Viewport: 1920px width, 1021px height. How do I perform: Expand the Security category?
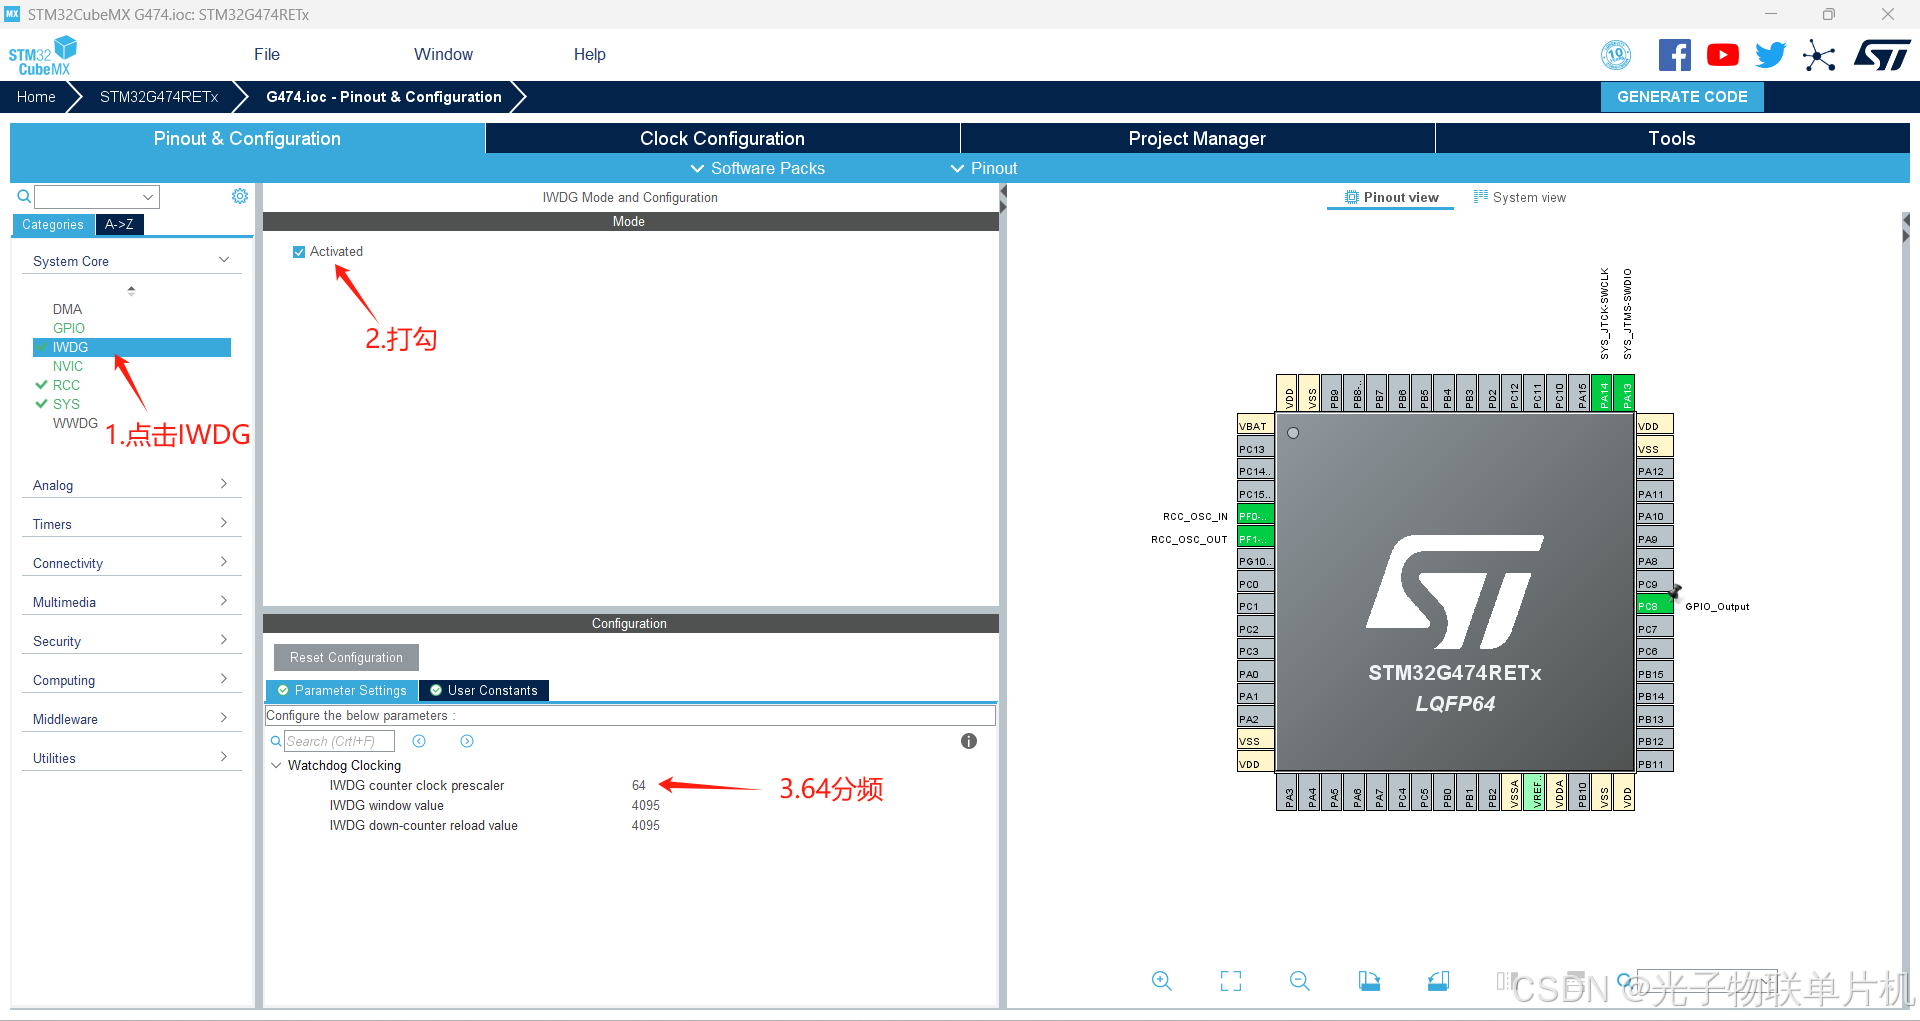coord(131,641)
